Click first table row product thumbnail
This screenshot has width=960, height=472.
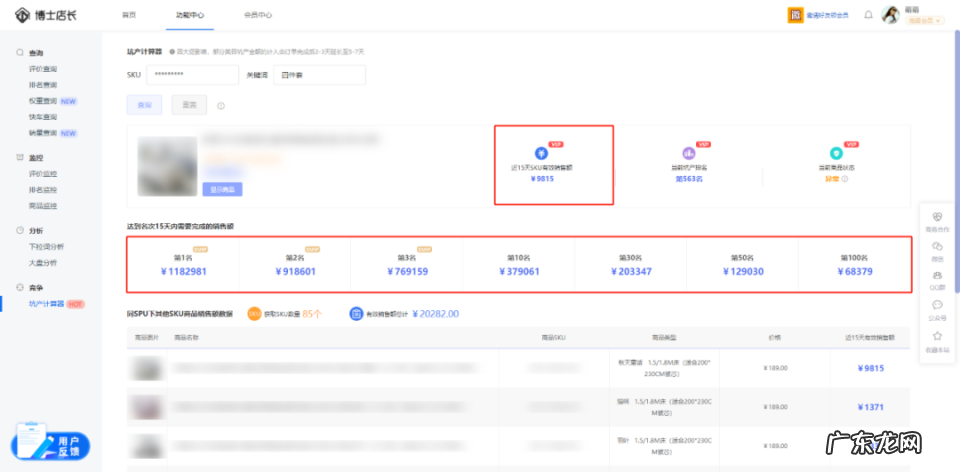pos(146,368)
